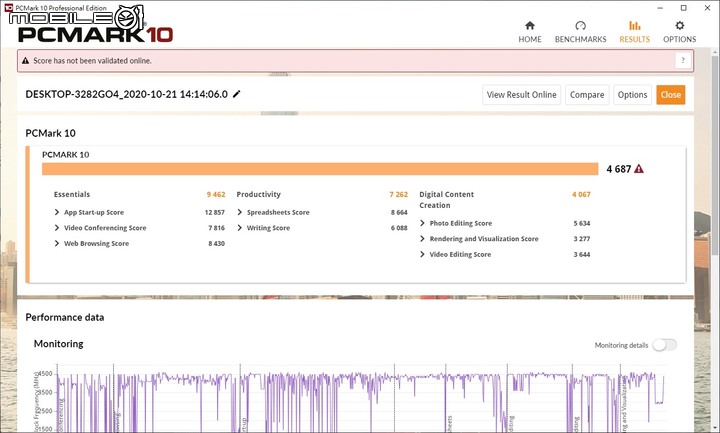Click 'Score has not been validated online' message
The image size is (720, 433).
pyautogui.click(x=92, y=61)
